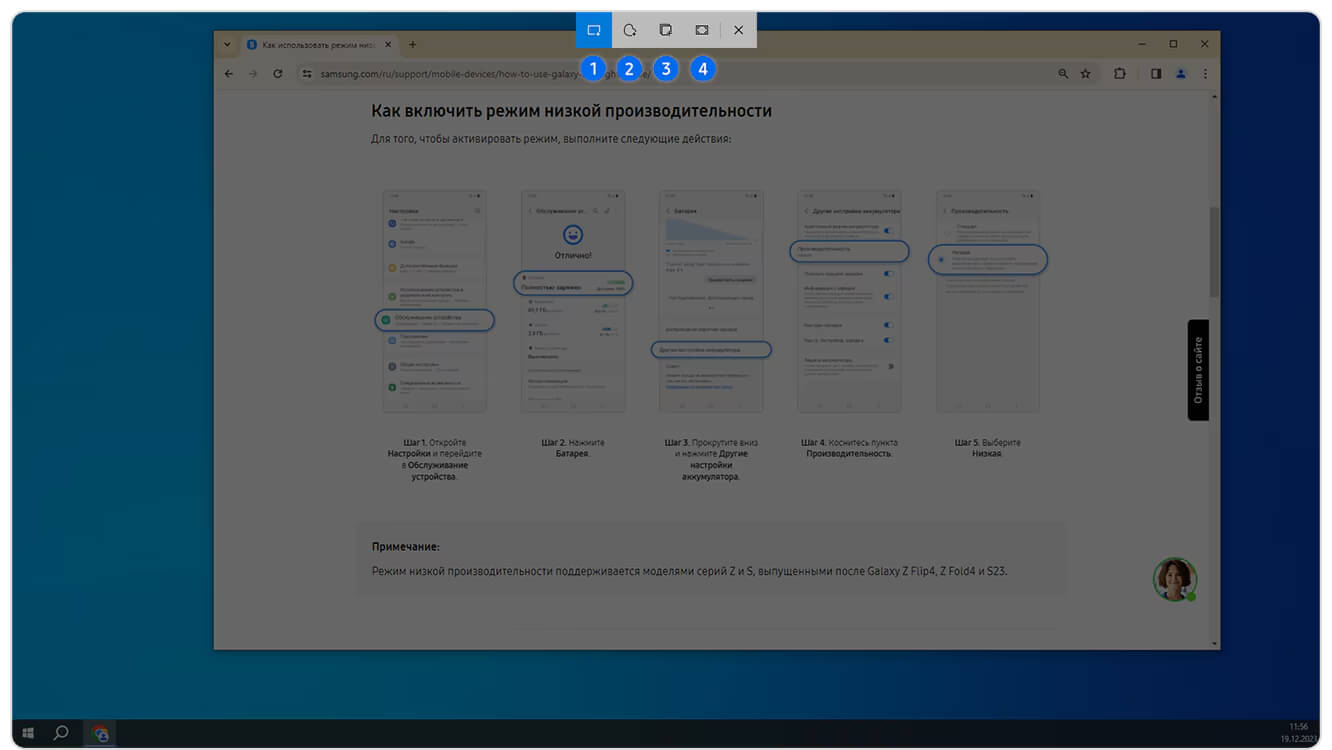Bookmark this page with the star icon
This screenshot has width=1332, height=750.
pos(1085,74)
